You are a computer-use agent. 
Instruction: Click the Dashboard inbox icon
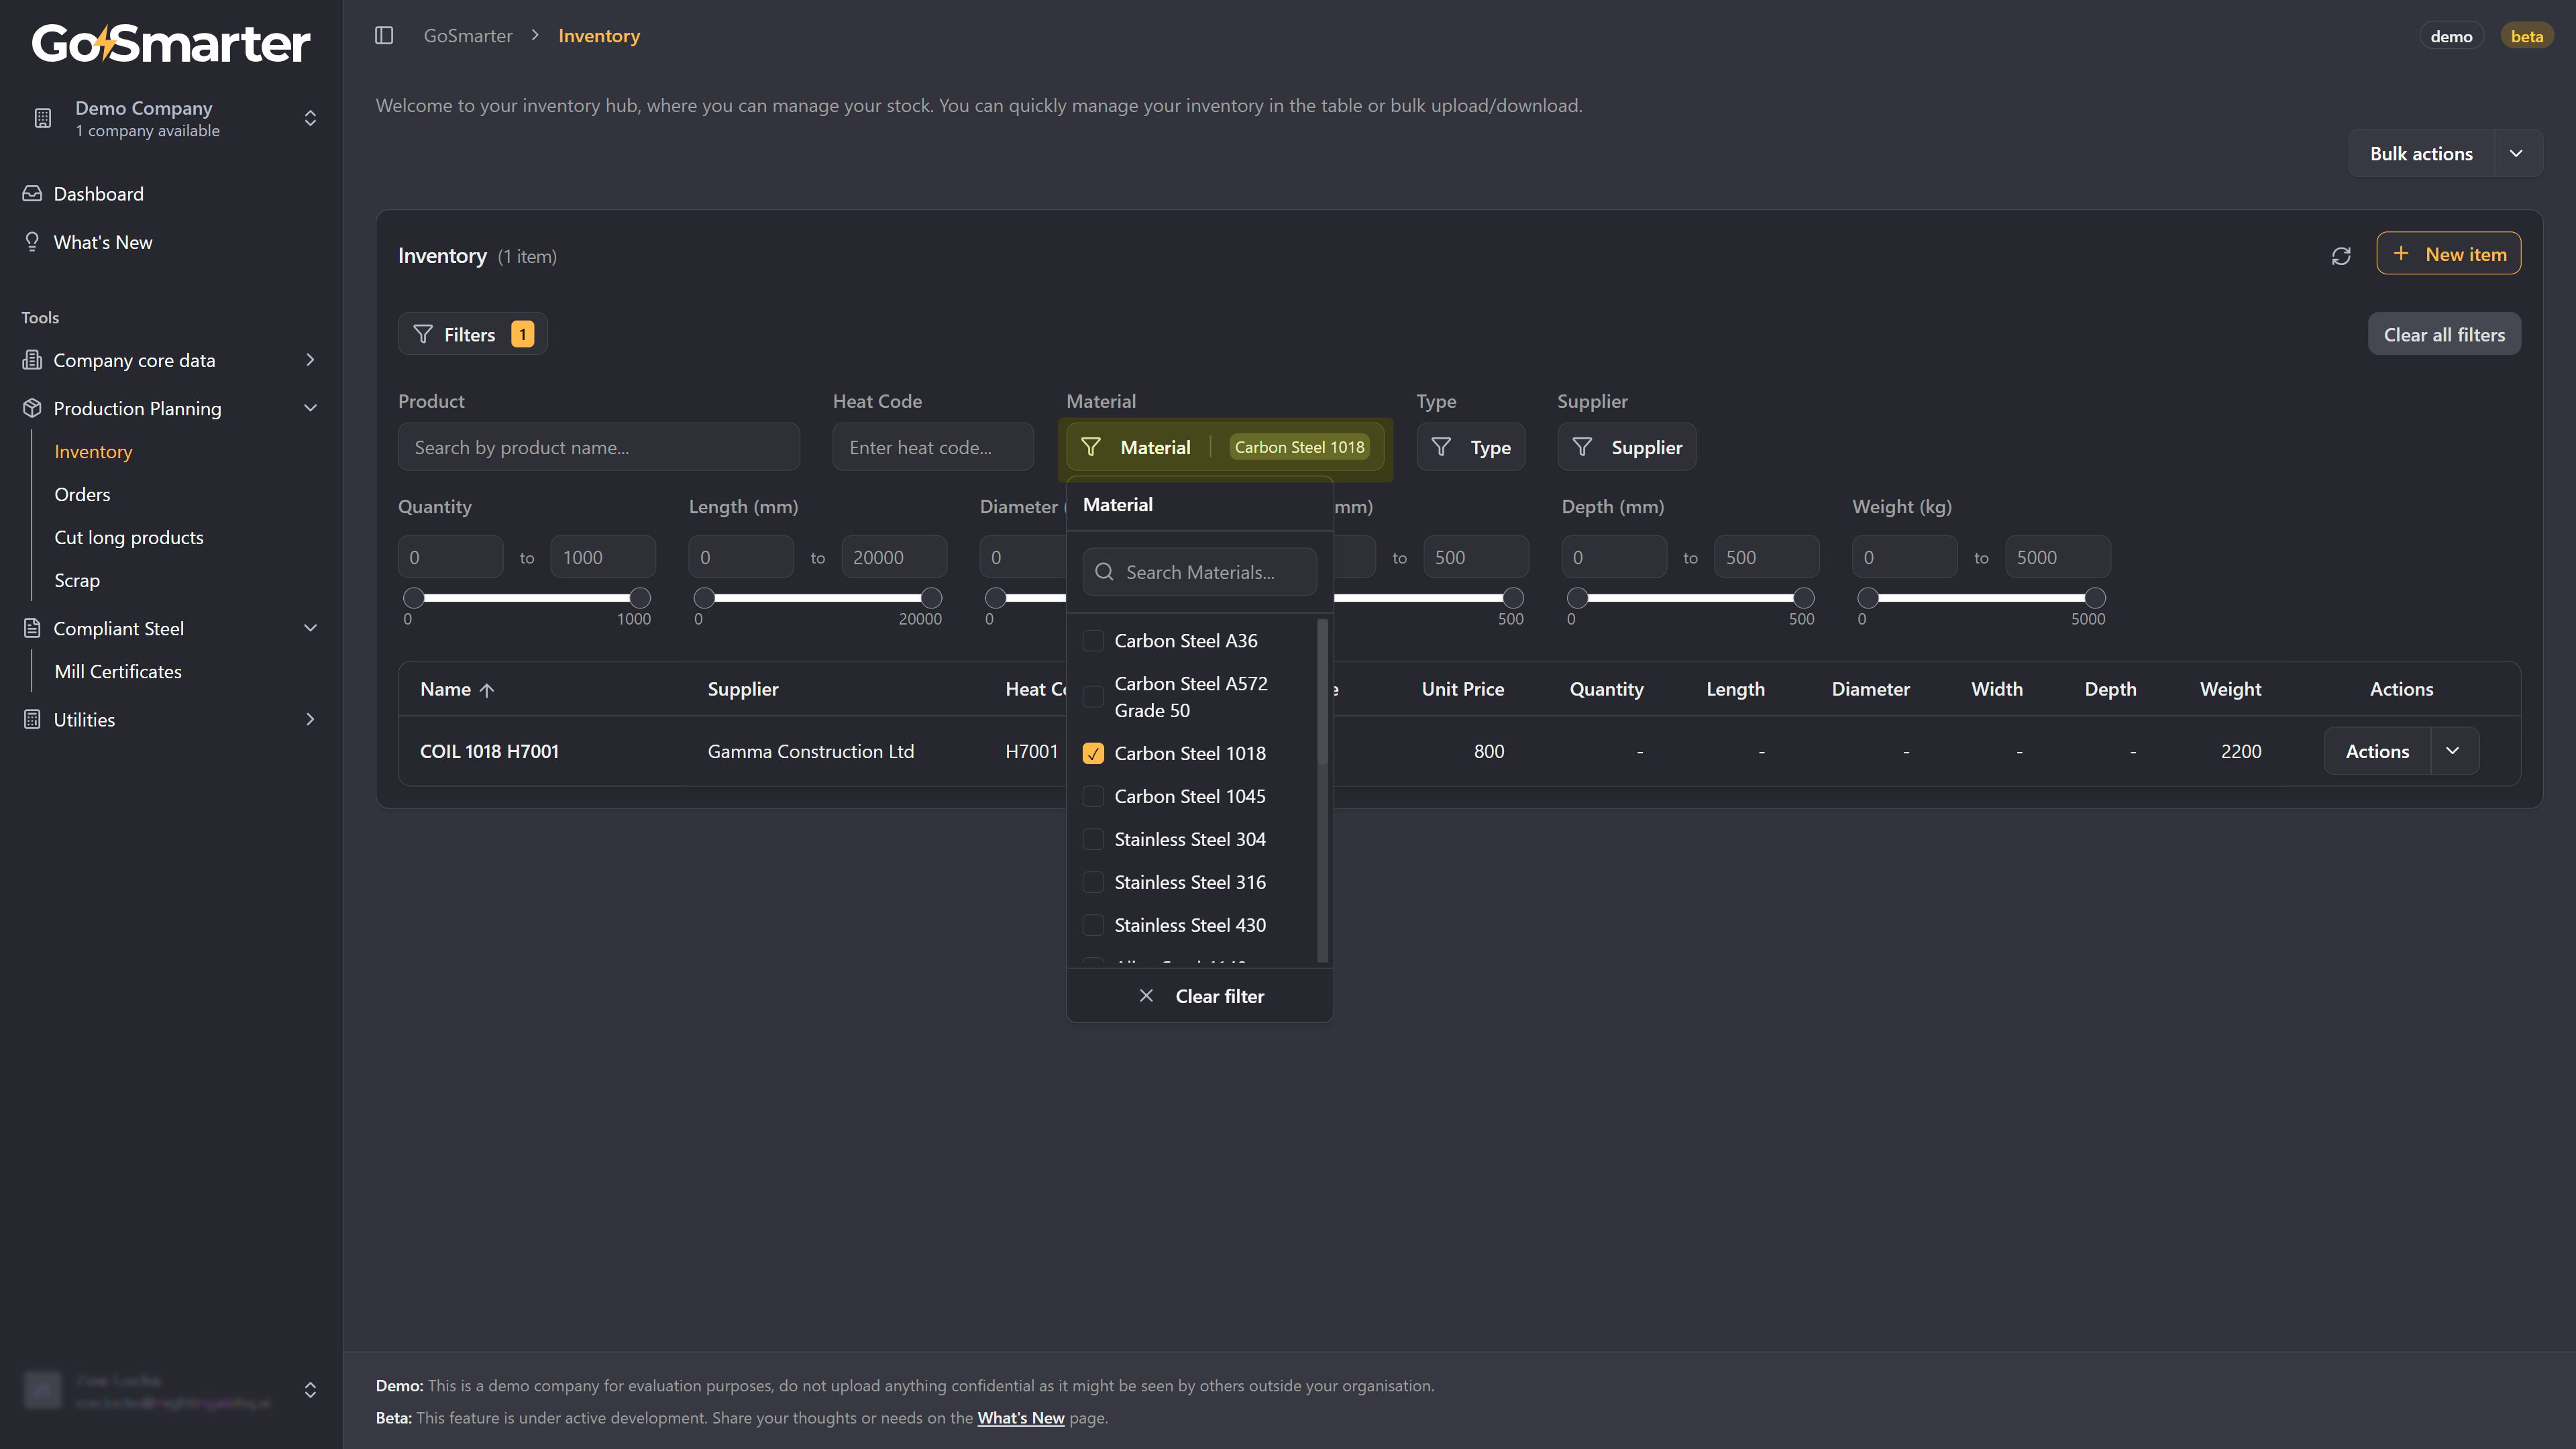tap(32, 194)
